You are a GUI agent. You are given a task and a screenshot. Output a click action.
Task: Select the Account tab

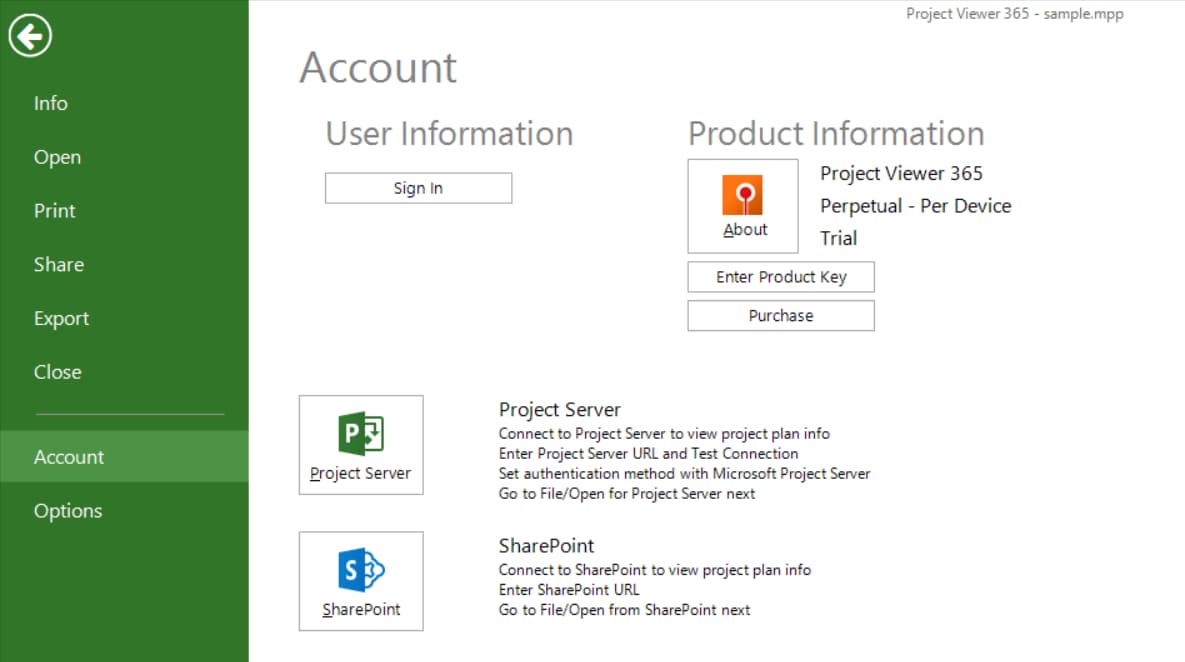click(68, 457)
